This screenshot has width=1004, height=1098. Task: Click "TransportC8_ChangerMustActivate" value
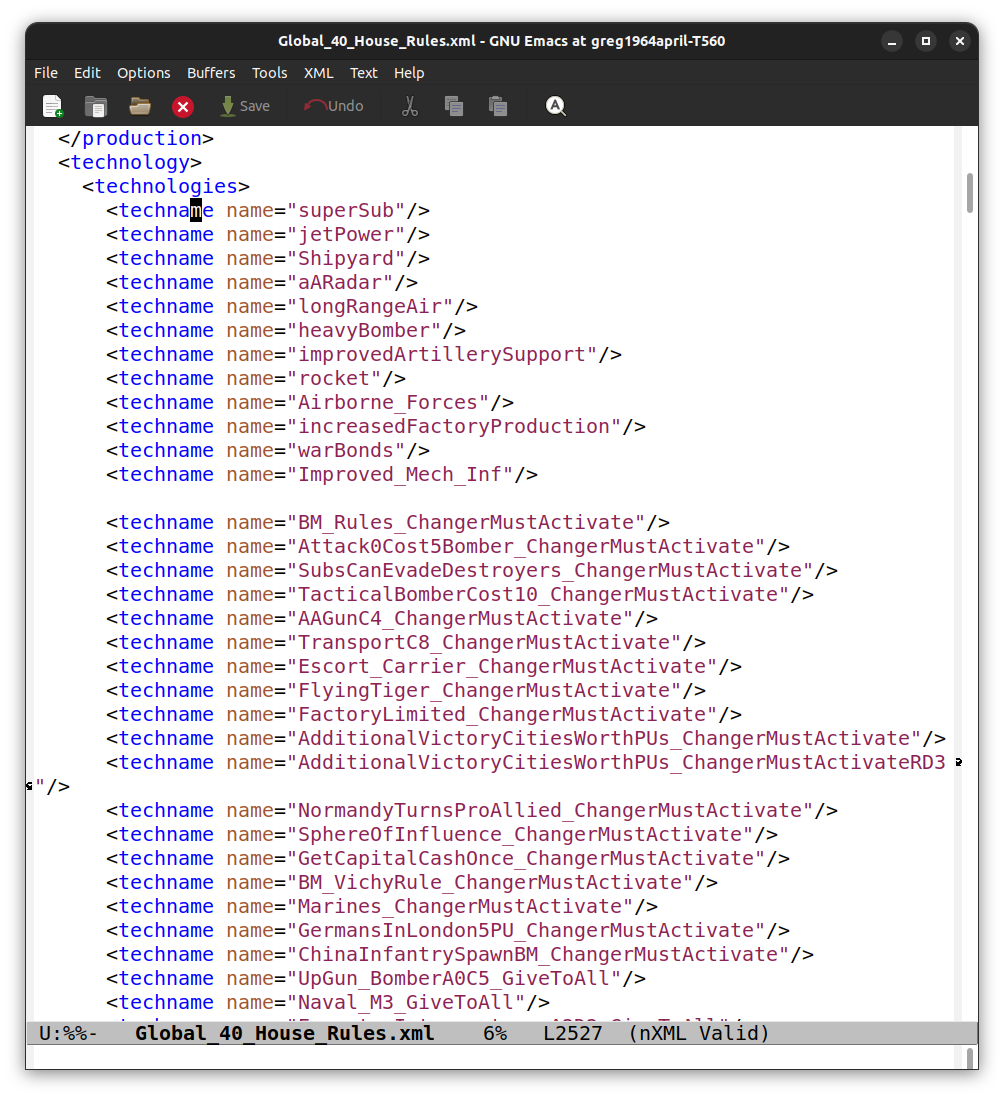(x=484, y=642)
